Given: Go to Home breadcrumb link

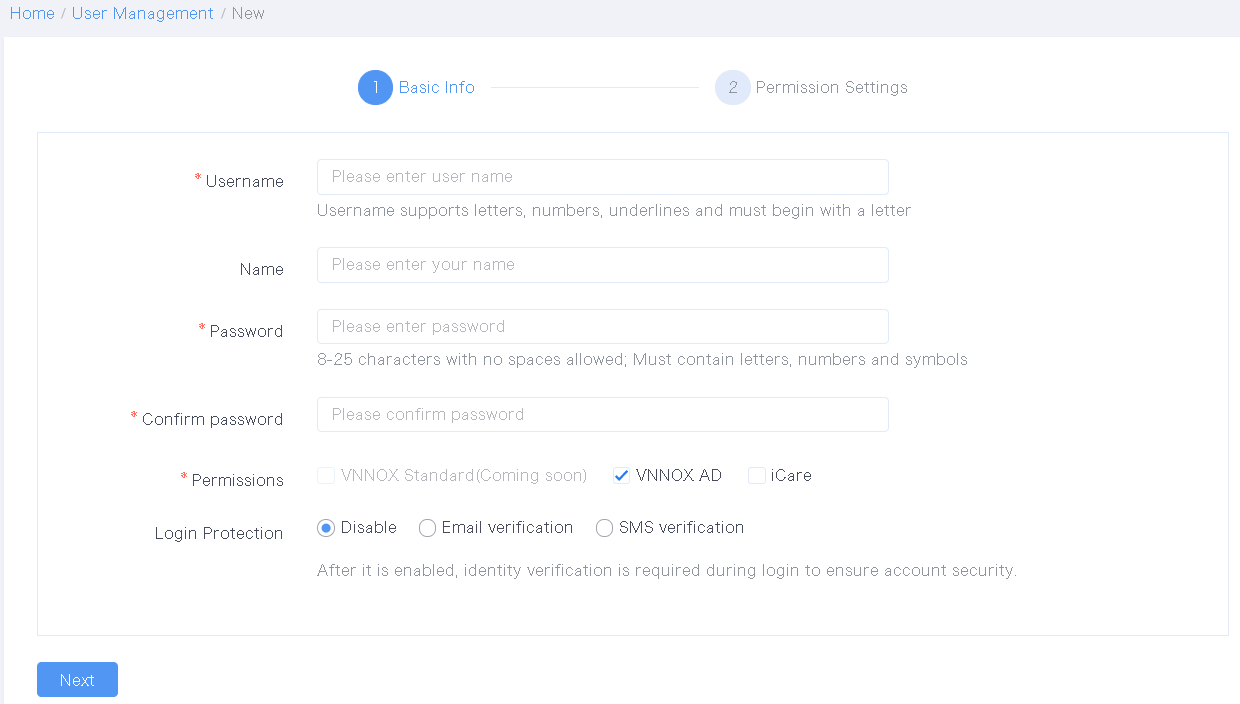Looking at the screenshot, I should tap(32, 13).
